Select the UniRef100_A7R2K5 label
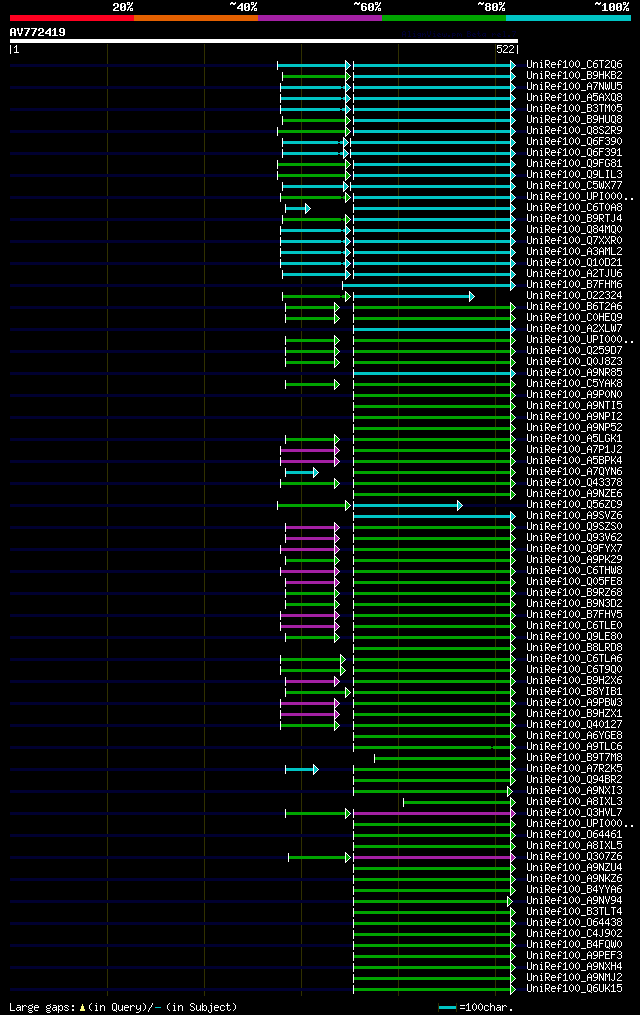This screenshot has width=640, height=1015. pyautogui.click(x=574, y=769)
